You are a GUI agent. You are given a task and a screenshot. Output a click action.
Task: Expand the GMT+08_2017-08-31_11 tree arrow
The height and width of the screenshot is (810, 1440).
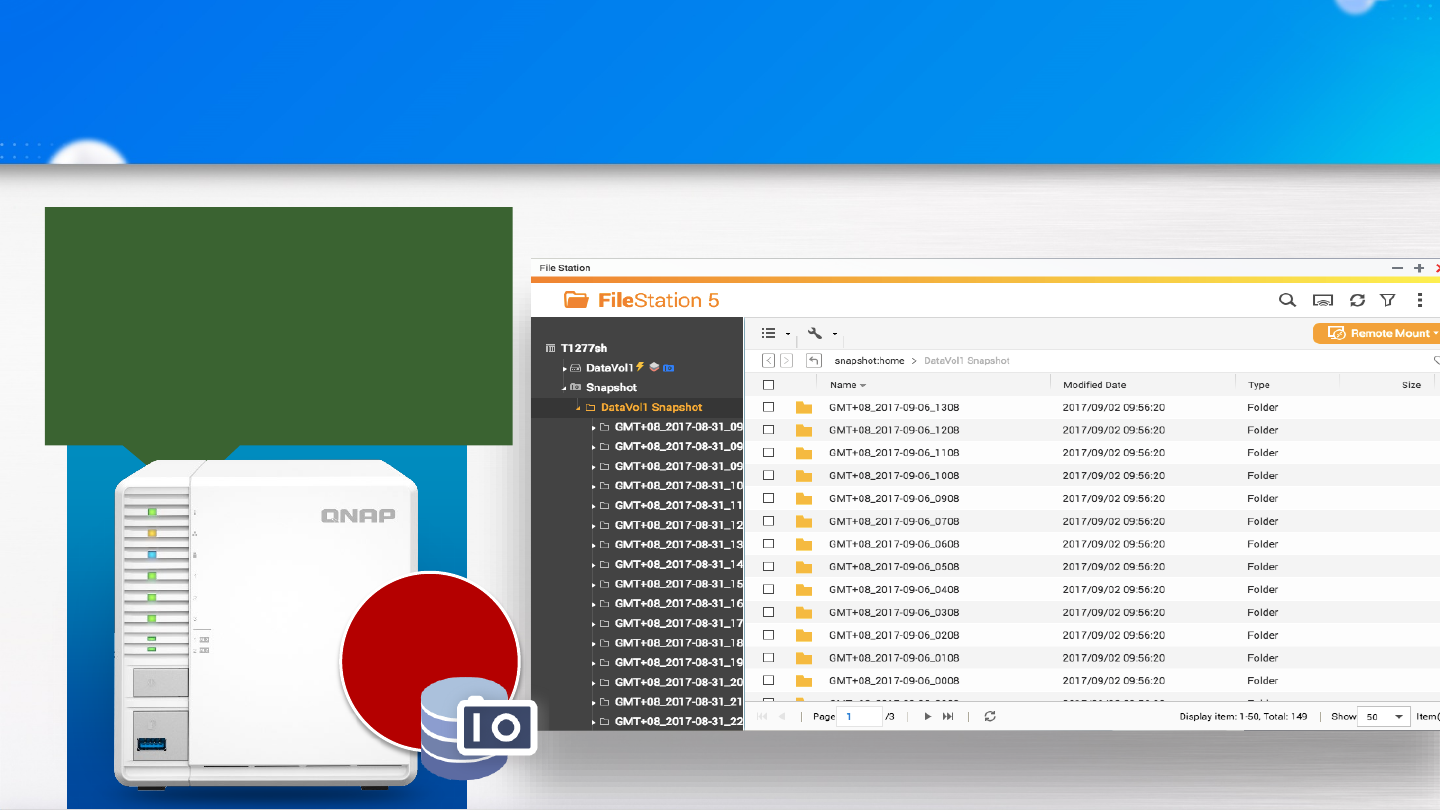(x=593, y=506)
